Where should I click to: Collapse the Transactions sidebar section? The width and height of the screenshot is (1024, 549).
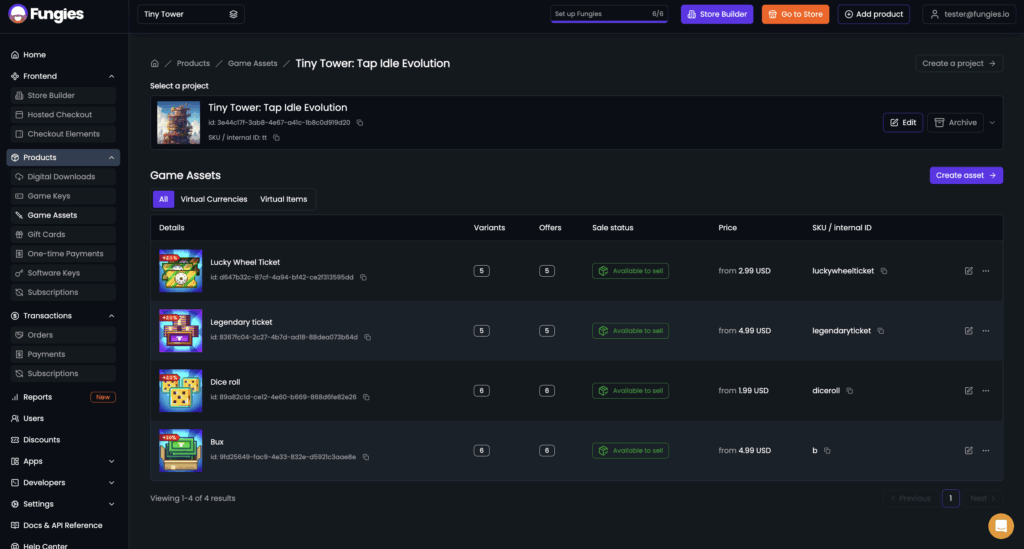click(112, 316)
